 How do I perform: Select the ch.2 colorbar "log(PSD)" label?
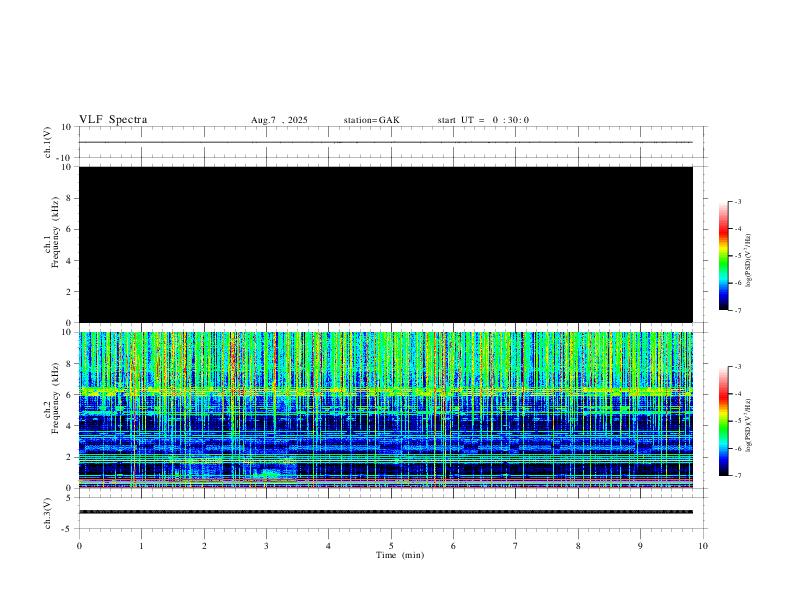coord(748,426)
